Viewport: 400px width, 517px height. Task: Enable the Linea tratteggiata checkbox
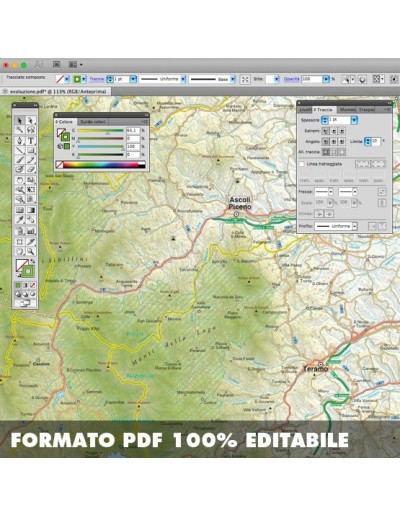tap(302, 164)
